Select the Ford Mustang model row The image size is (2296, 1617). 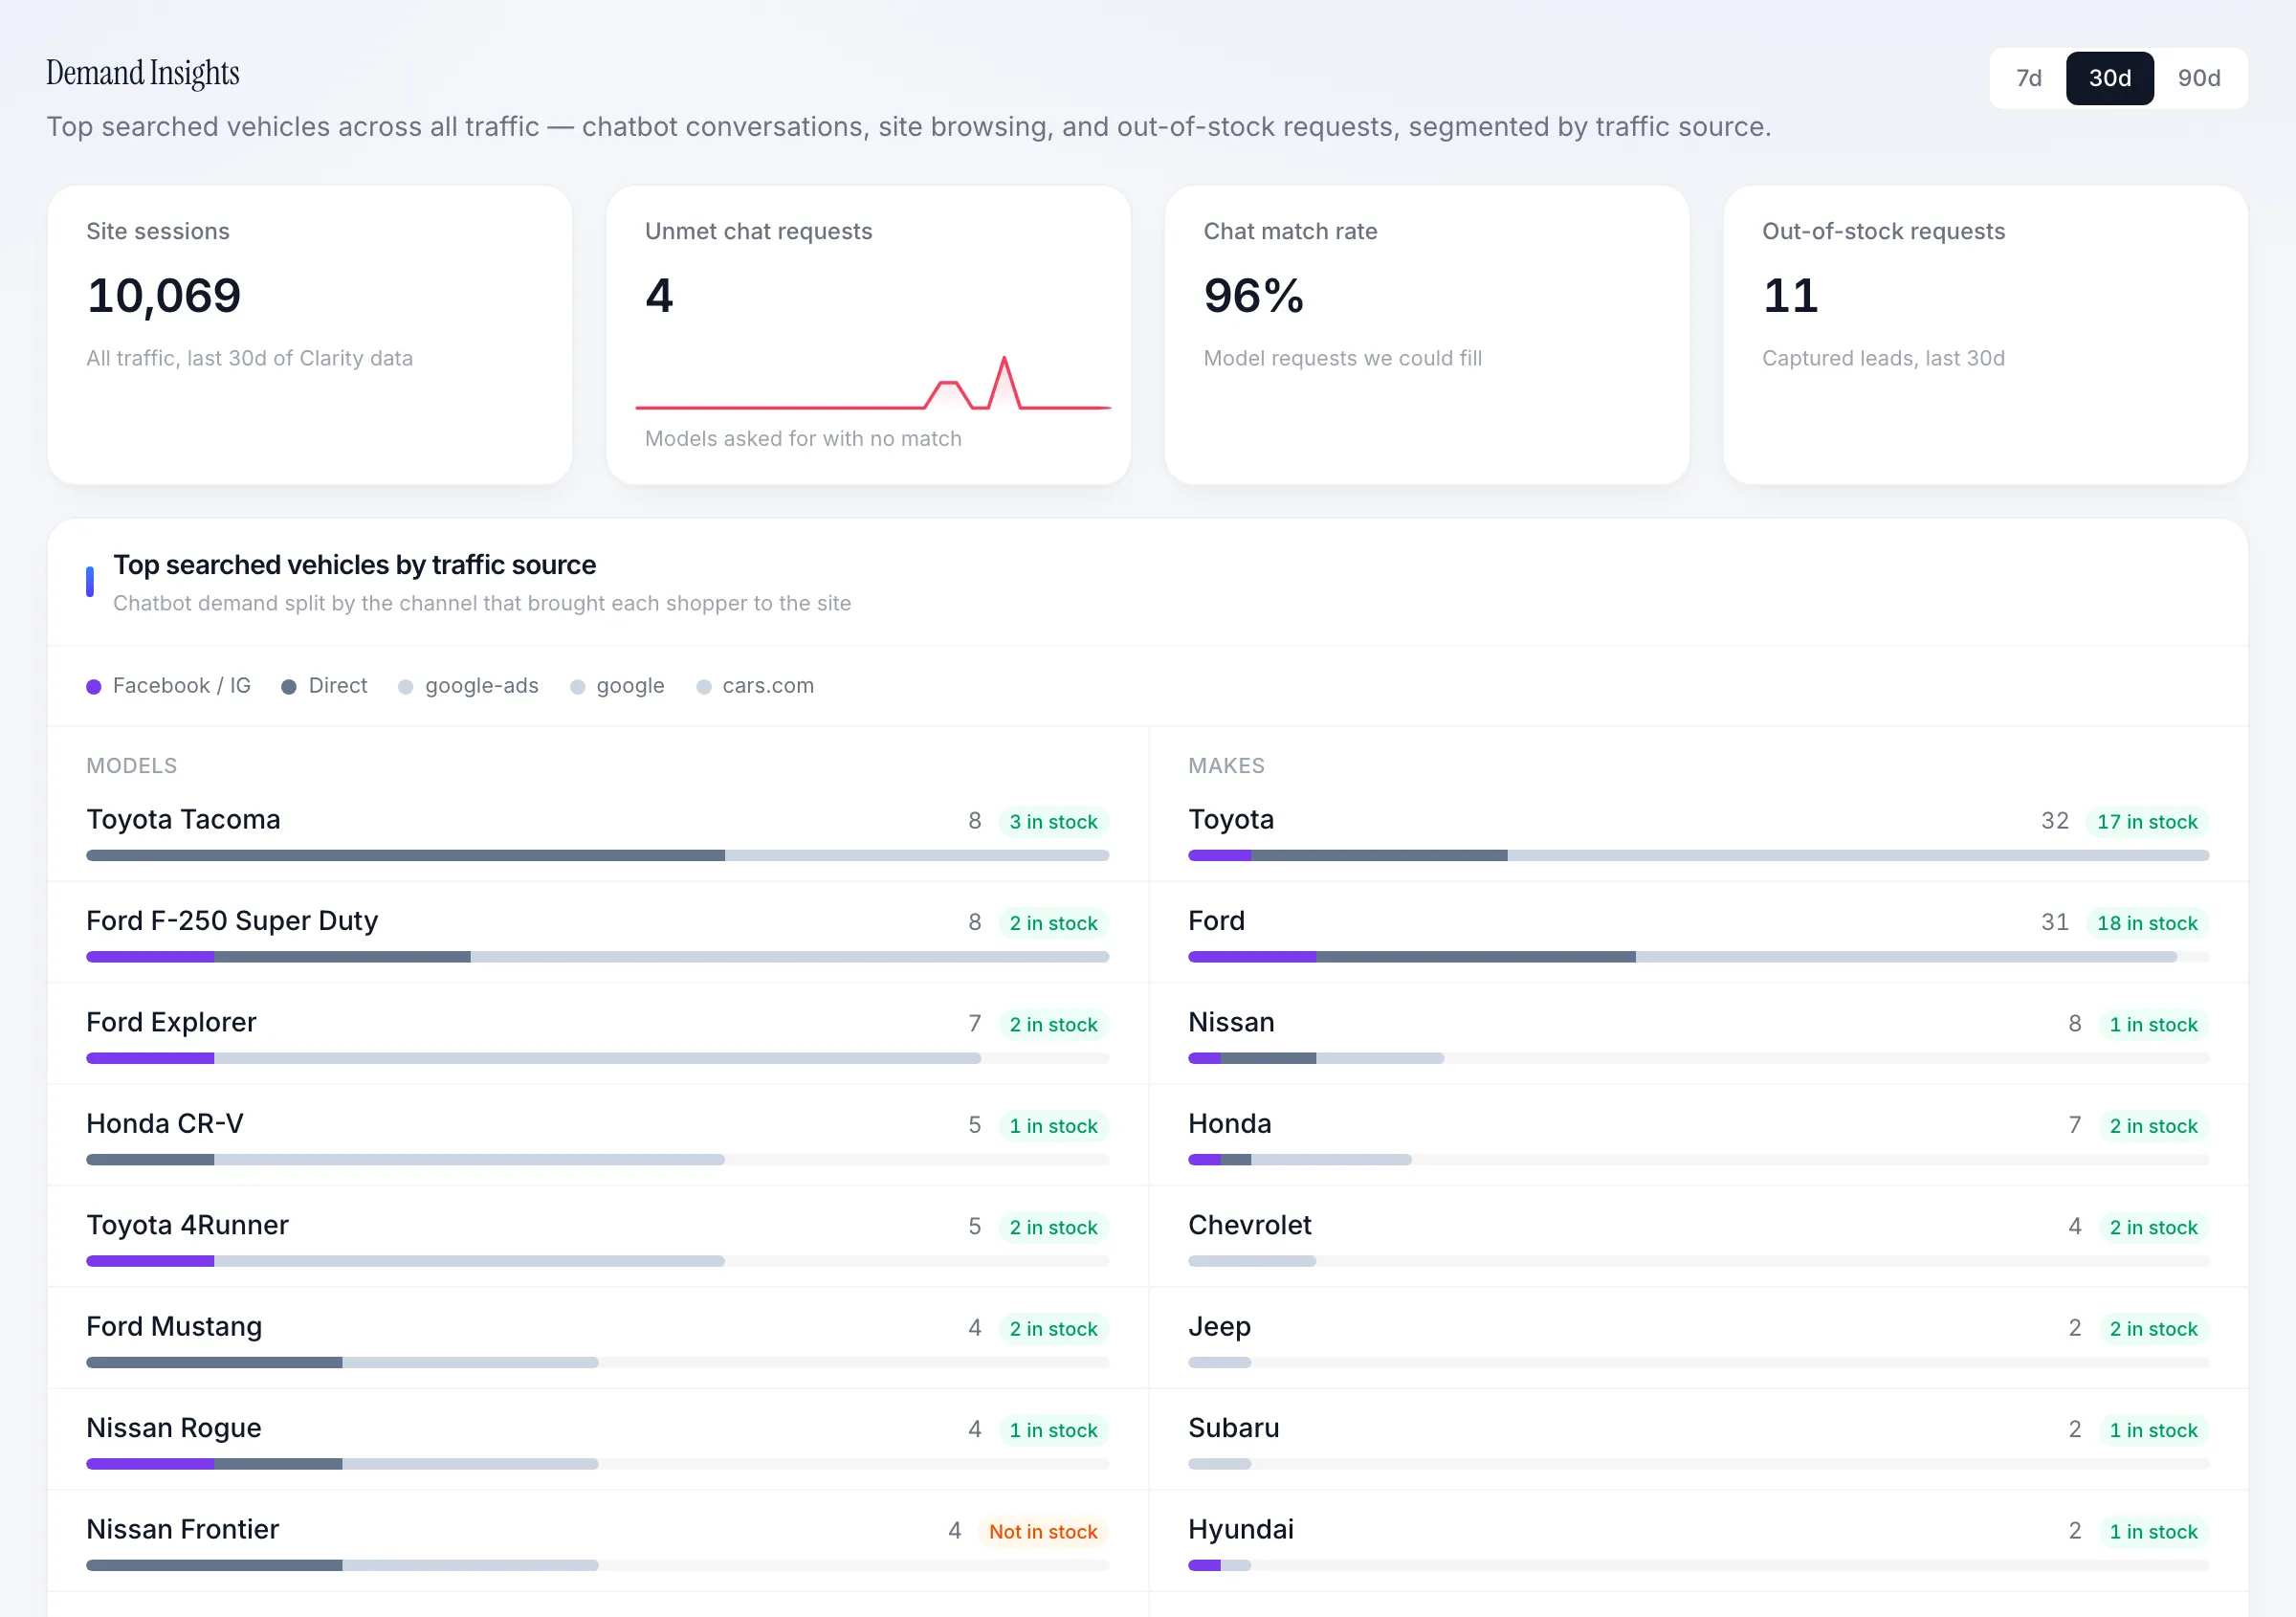[x=598, y=1339]
